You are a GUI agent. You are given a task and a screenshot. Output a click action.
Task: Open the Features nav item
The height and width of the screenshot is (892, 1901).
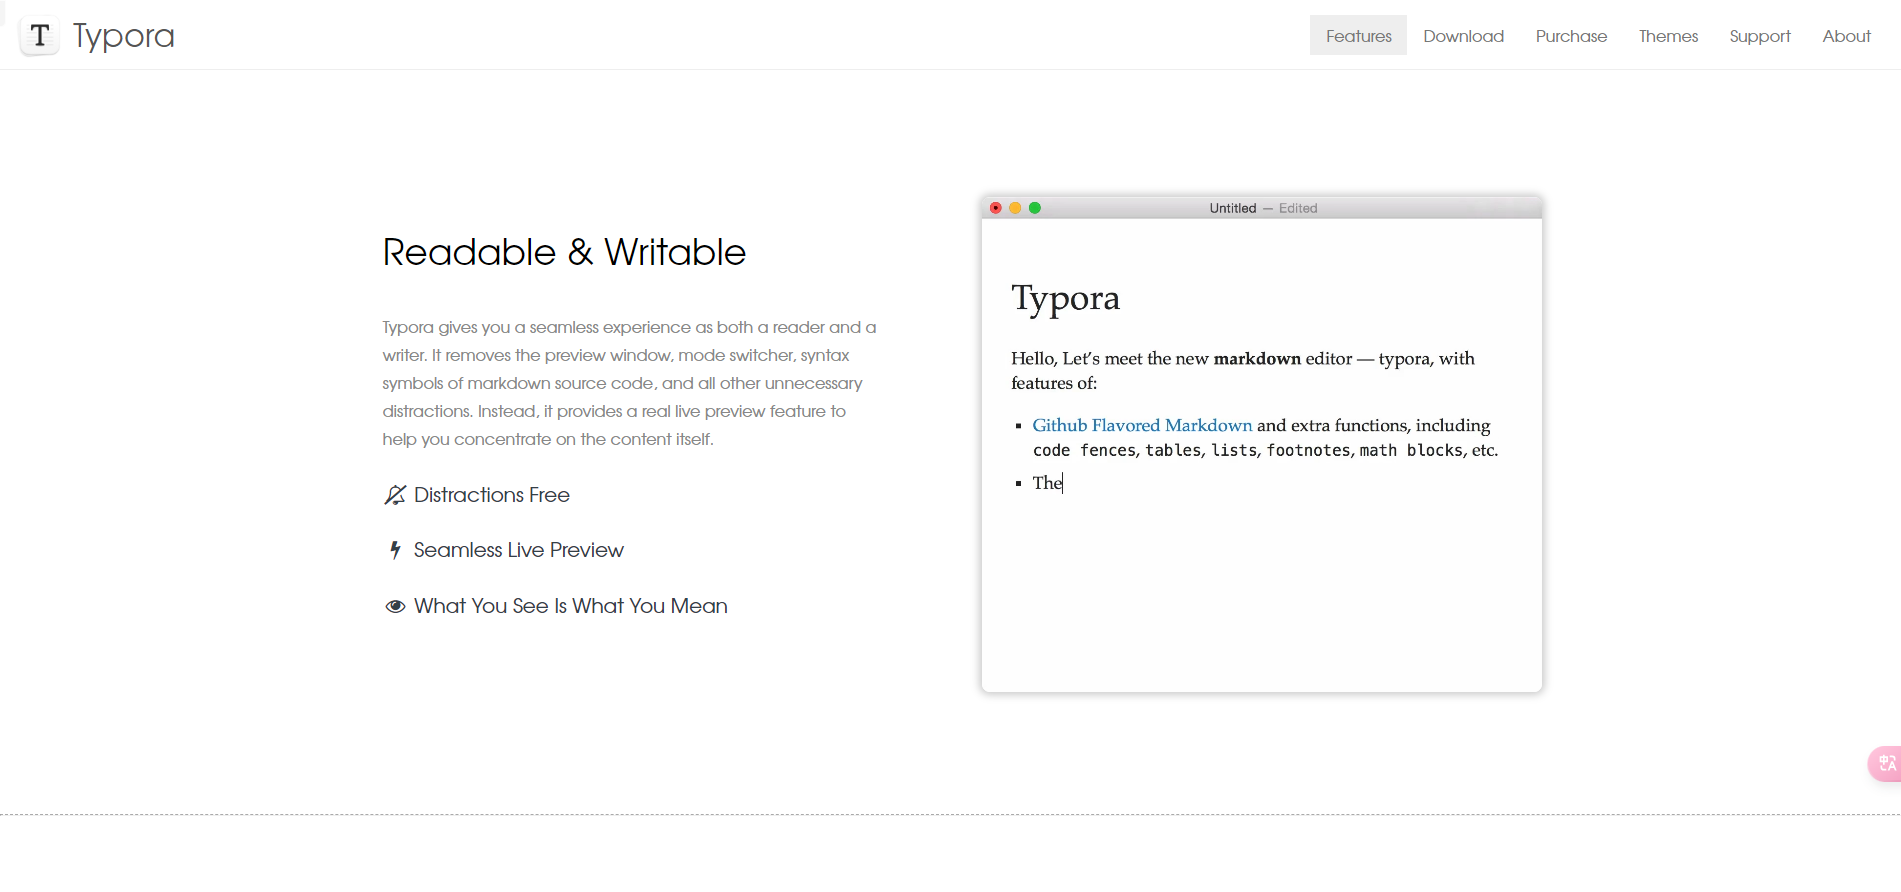pyautogui.click(x=1358, y=36)
